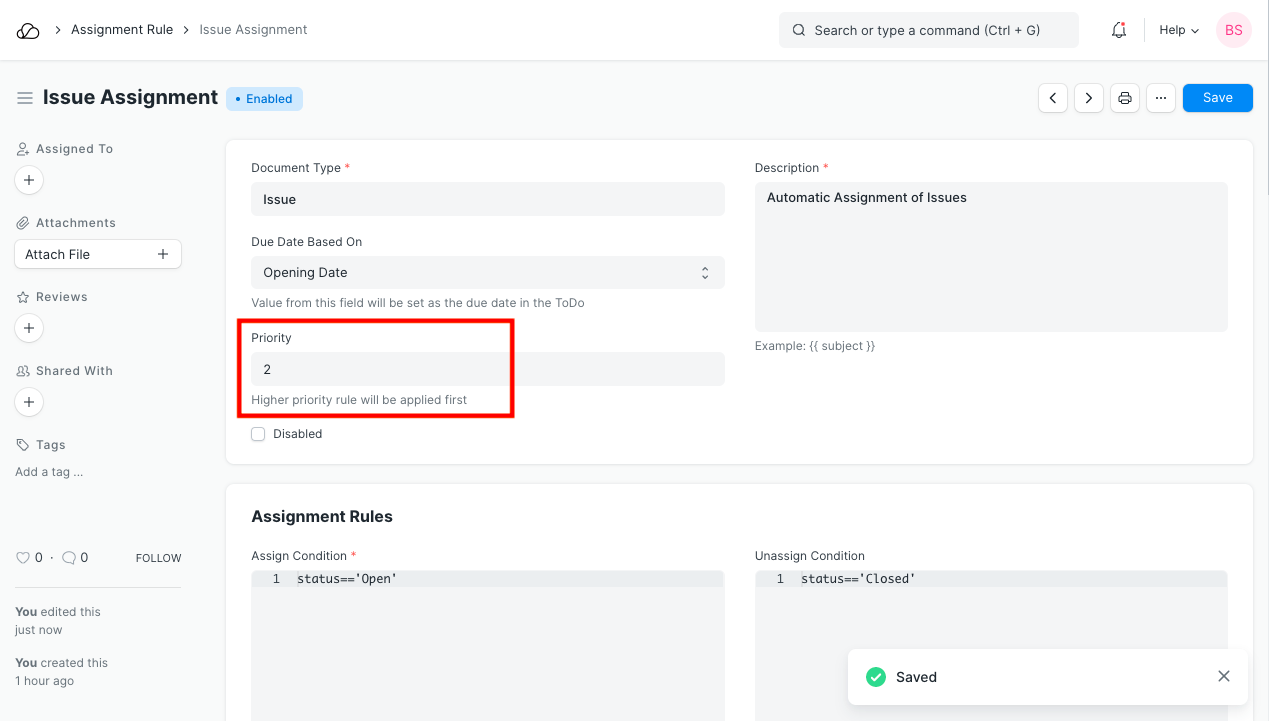
Task: Click the print icon
Action: coord(1125,98)
